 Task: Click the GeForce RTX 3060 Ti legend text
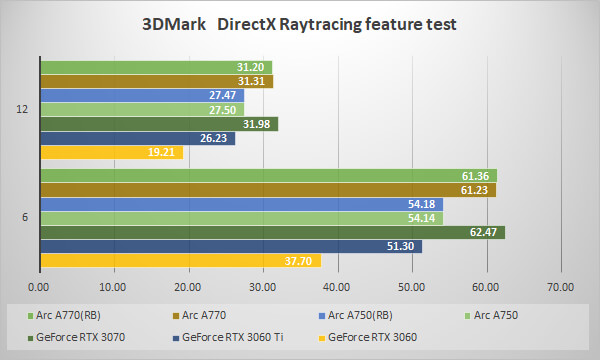point(233,337)
